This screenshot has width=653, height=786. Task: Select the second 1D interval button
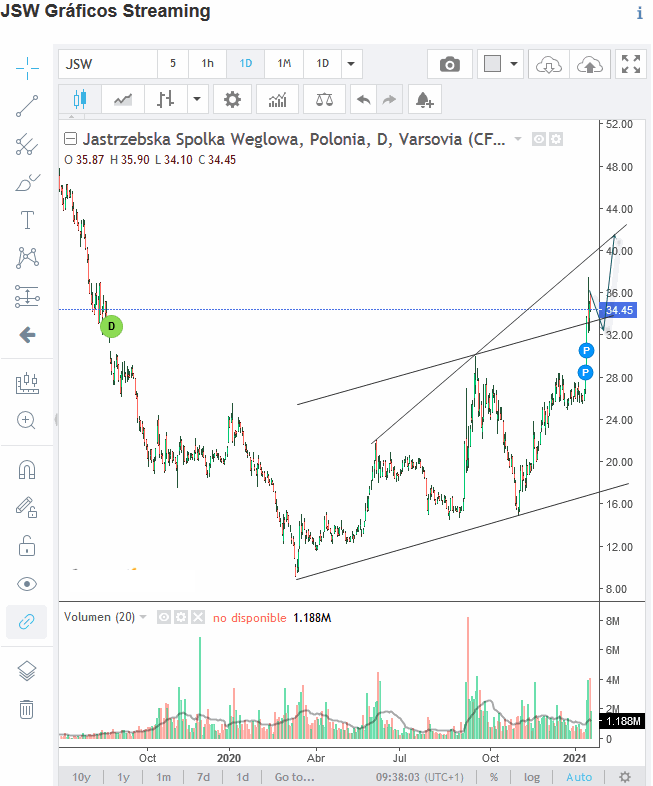(322, 64)
